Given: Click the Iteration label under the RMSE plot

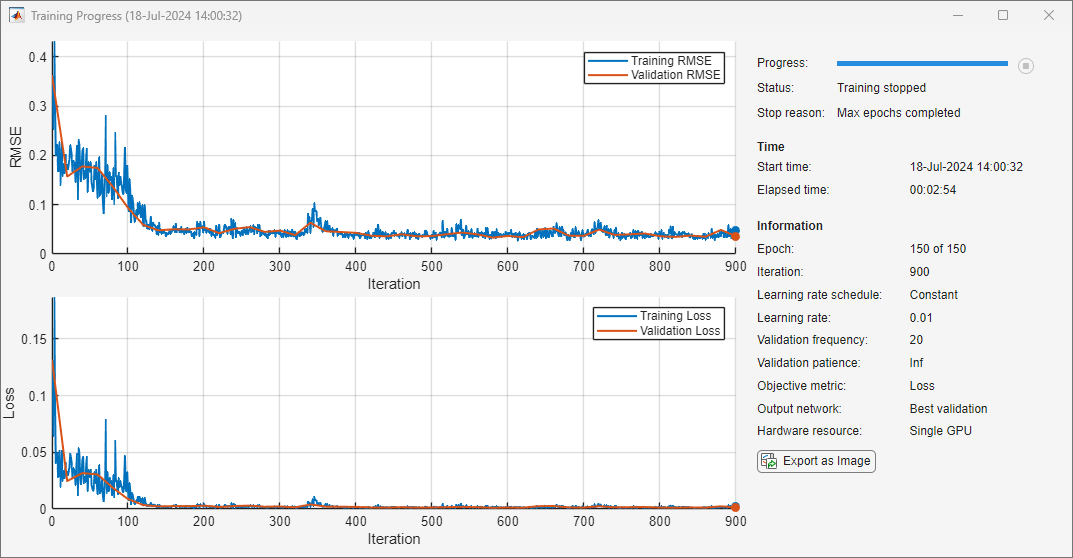Looking at the screenshot, I should point(394,284).
